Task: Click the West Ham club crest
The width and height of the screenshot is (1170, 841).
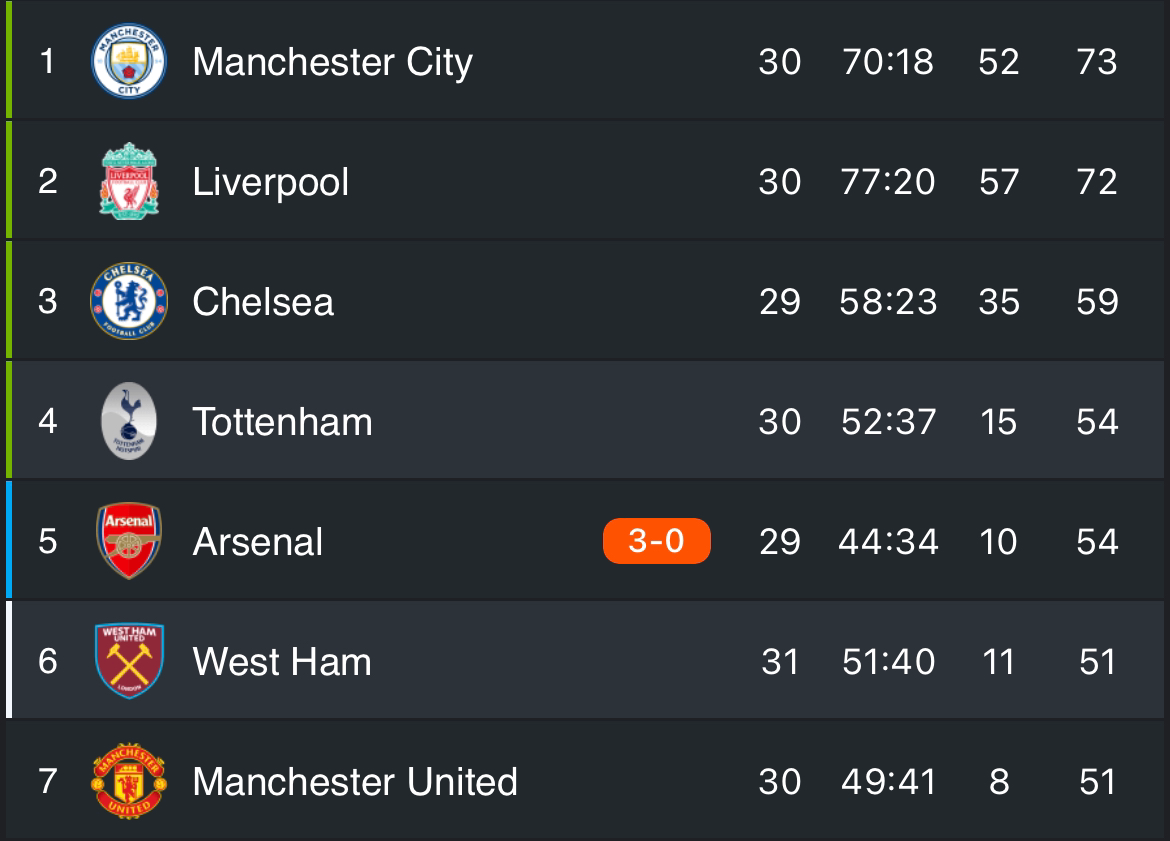Action: tap(129, 660)
